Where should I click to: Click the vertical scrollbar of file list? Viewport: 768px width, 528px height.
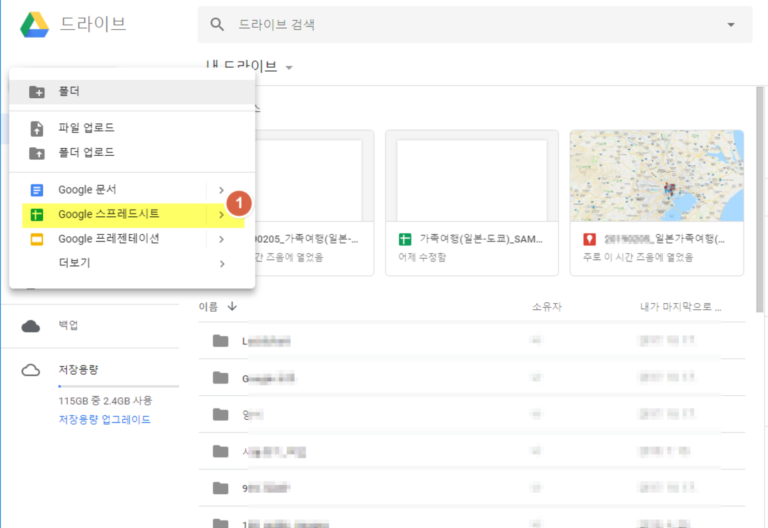tap(760, 199)
